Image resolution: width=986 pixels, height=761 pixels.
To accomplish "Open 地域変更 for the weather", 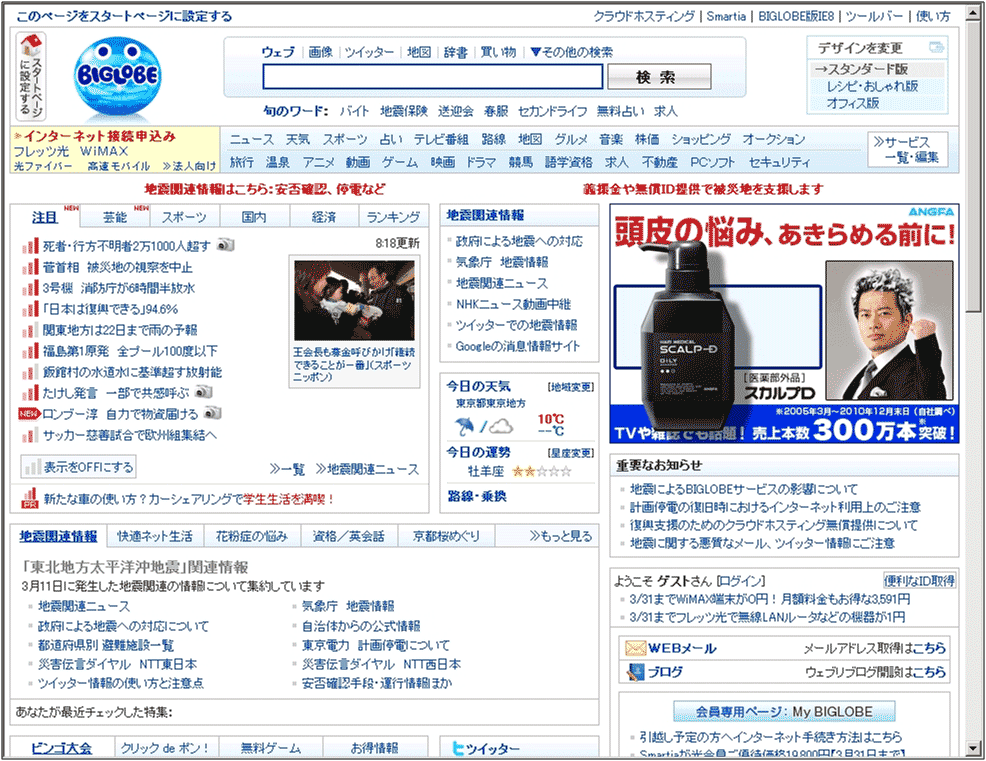I will coord(570,387).
